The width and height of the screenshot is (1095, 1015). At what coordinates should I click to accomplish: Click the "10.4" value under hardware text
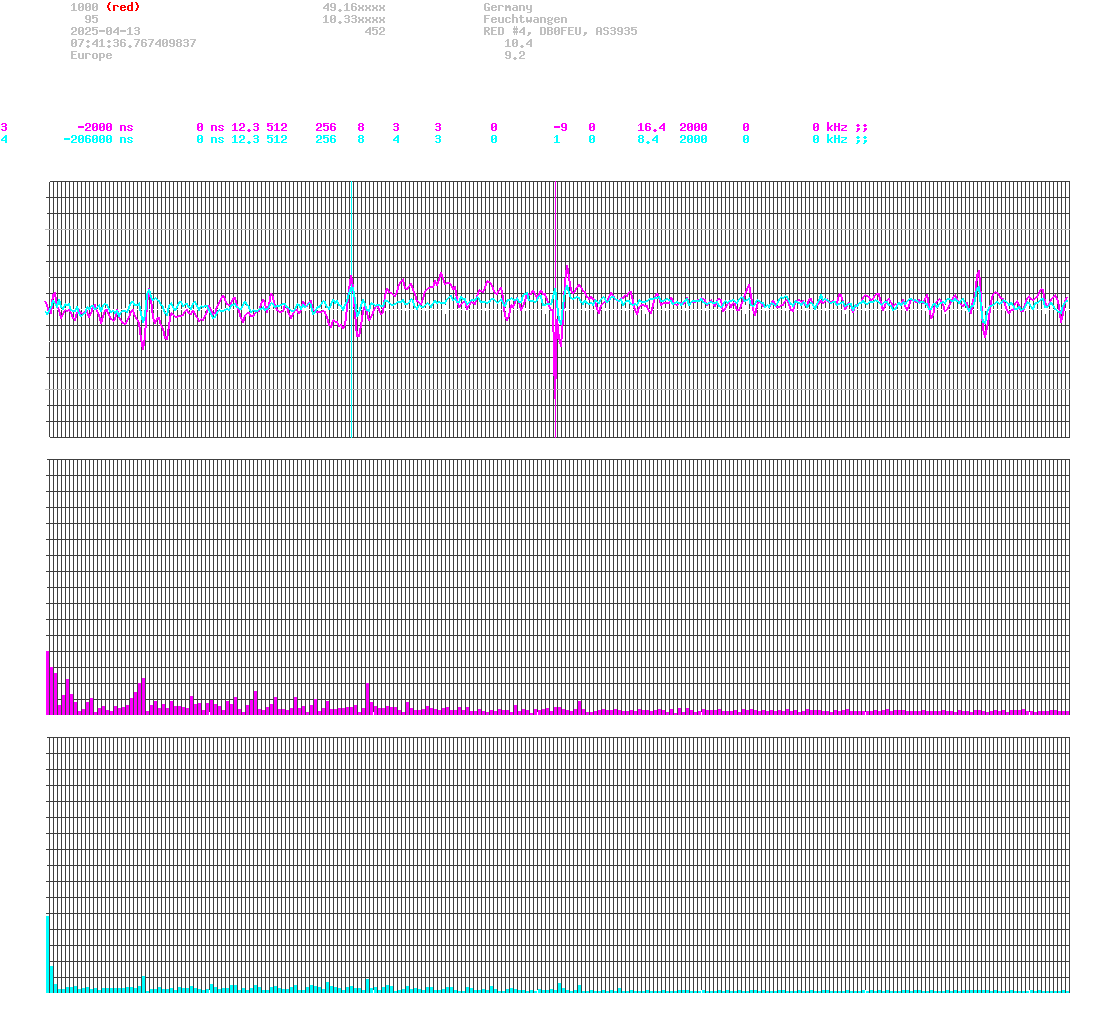[518, 43]
